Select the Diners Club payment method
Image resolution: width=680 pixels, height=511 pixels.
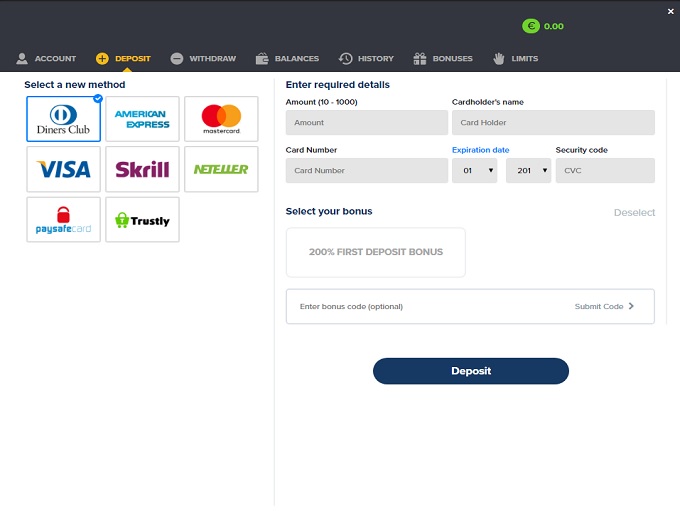click(x=63, y=120)
